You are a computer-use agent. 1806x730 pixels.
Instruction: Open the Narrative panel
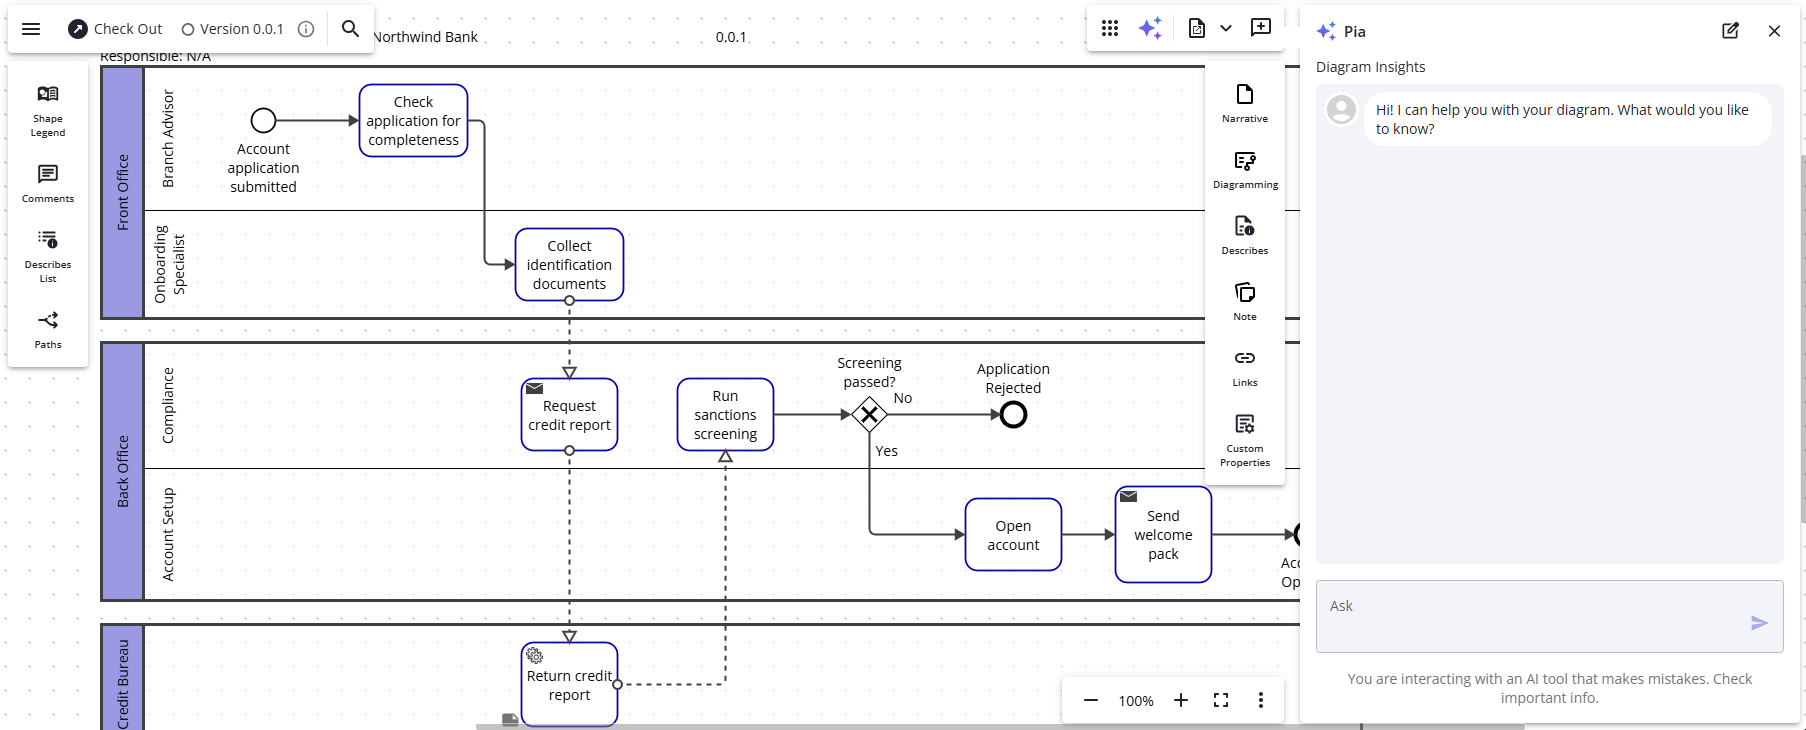pyautogui.click(x=1245, y=103)
